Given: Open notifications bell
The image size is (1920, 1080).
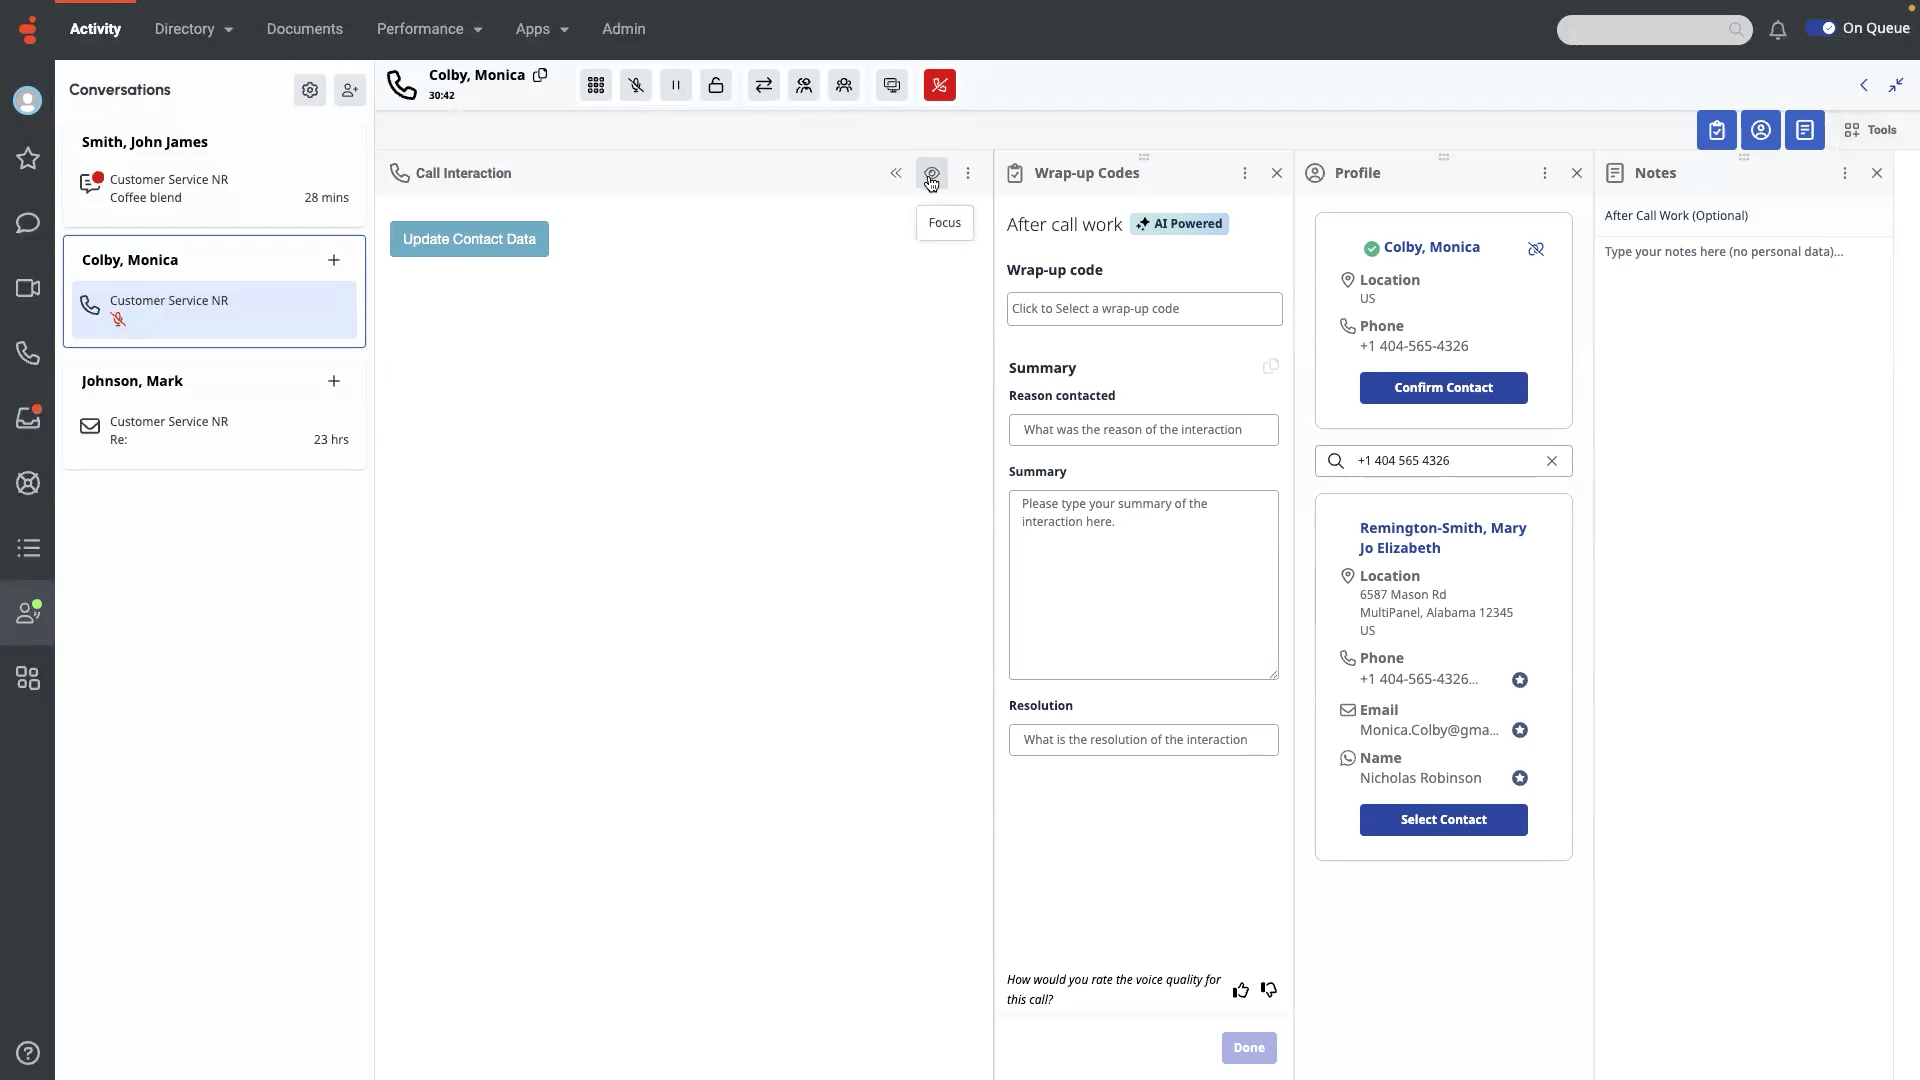Looking at the screenshot, I should 1777,30.
